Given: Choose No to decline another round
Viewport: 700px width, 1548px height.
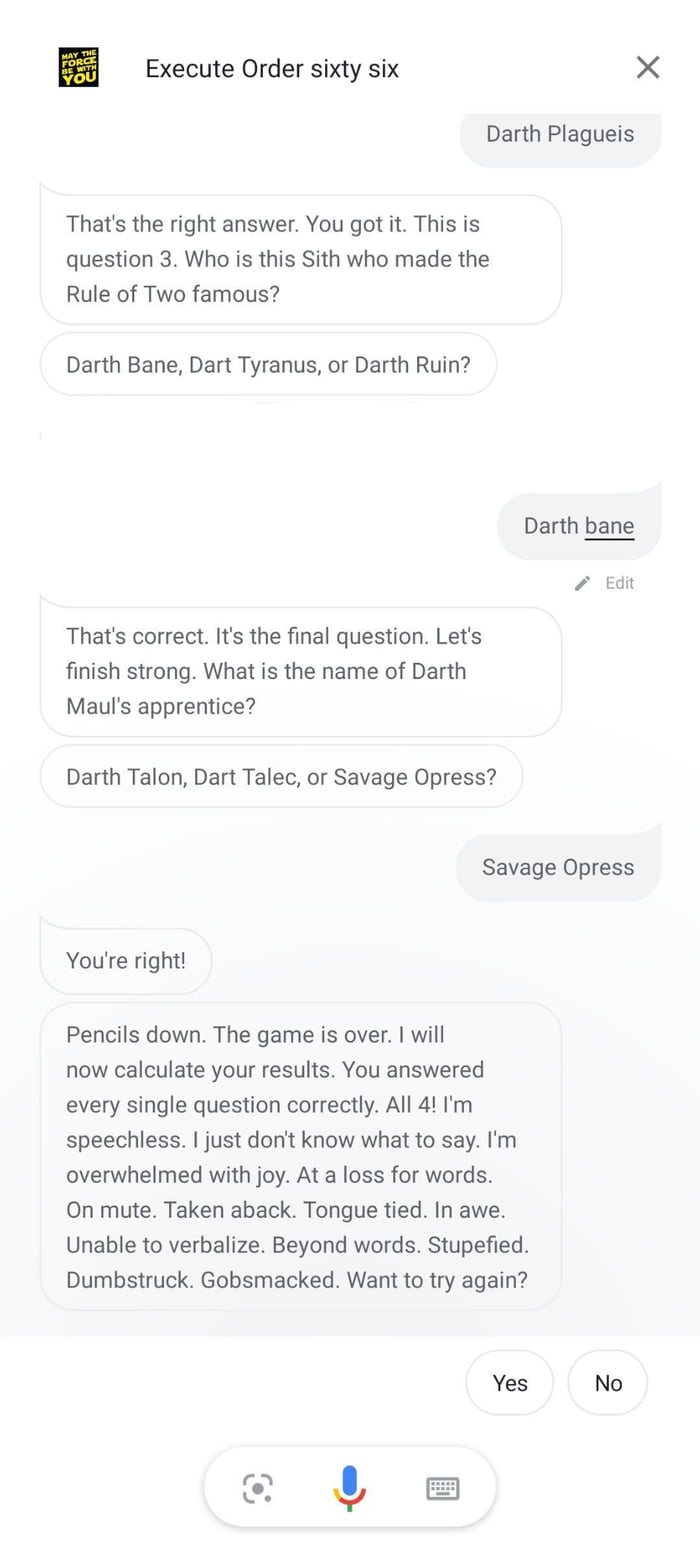Looking at the screenshot, I should tap(608, 1383).
